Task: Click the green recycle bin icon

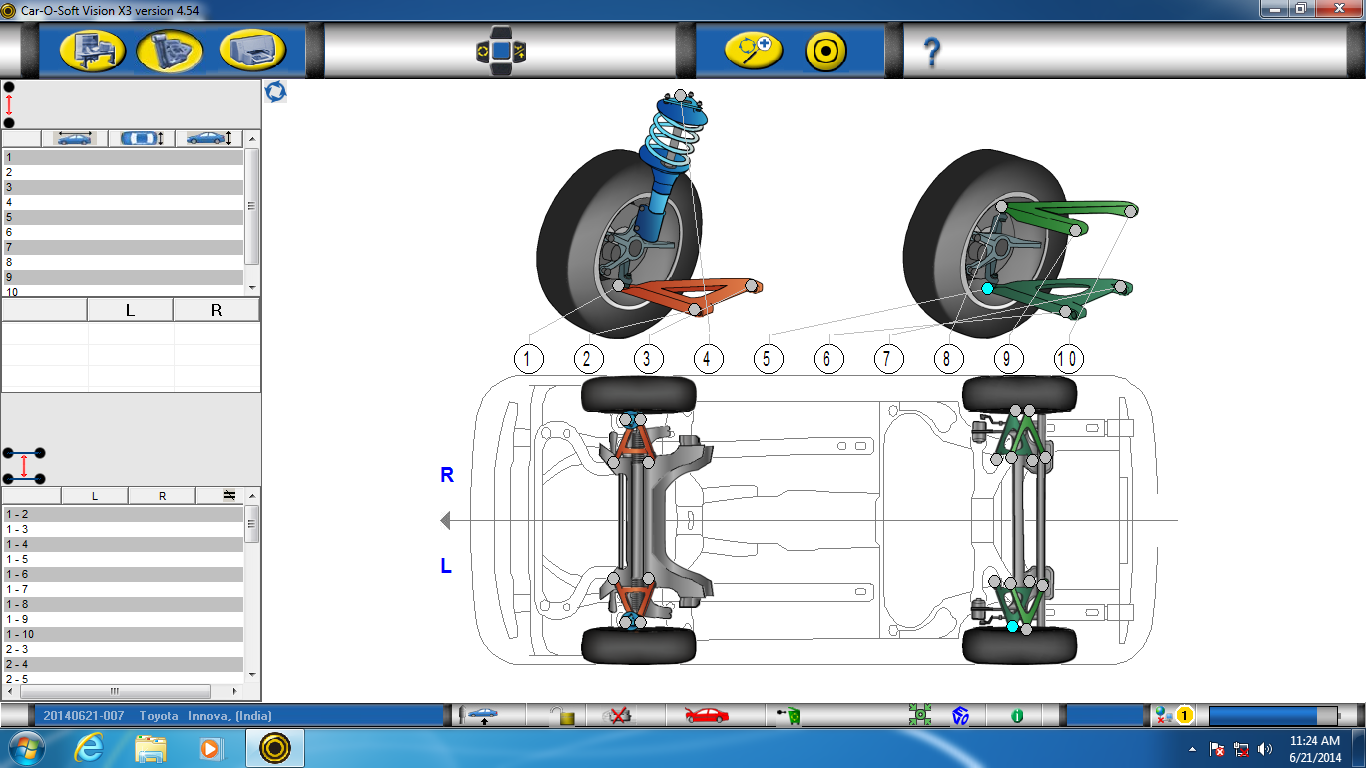Action: pyautogui.click(x=790, y=715)
